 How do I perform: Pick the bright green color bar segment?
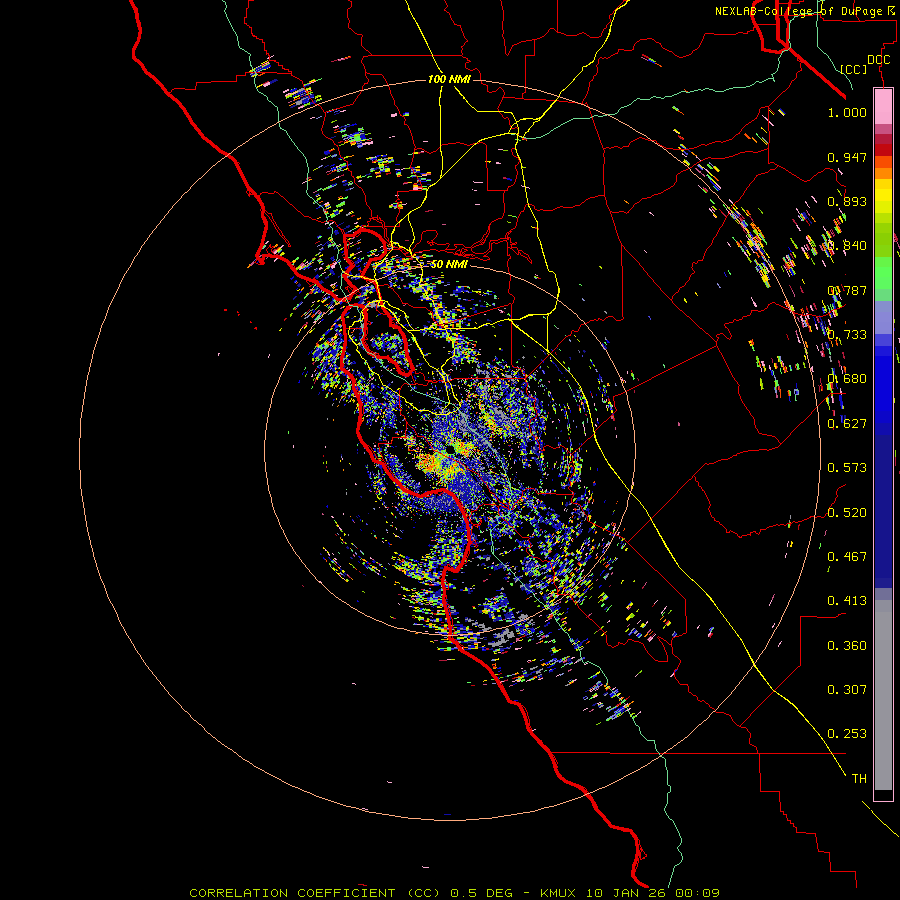[x=883, y=273]
